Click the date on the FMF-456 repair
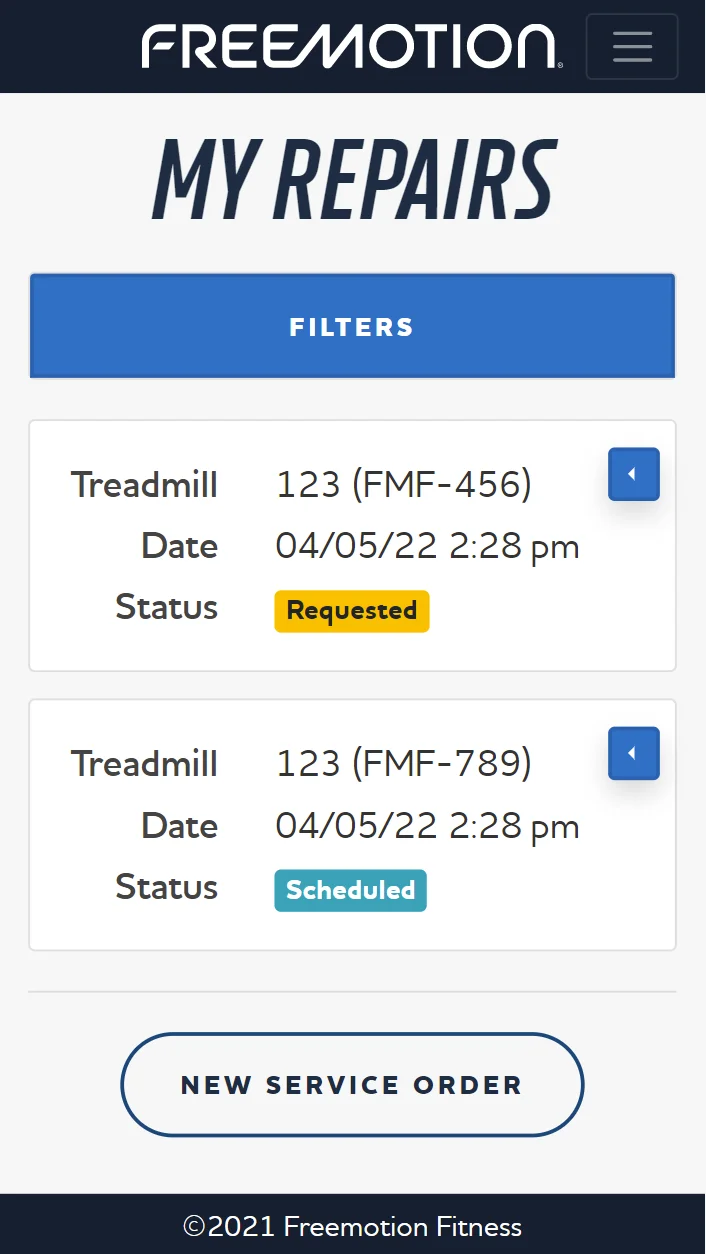This screenshot has height=1254, width=706. 427,546
